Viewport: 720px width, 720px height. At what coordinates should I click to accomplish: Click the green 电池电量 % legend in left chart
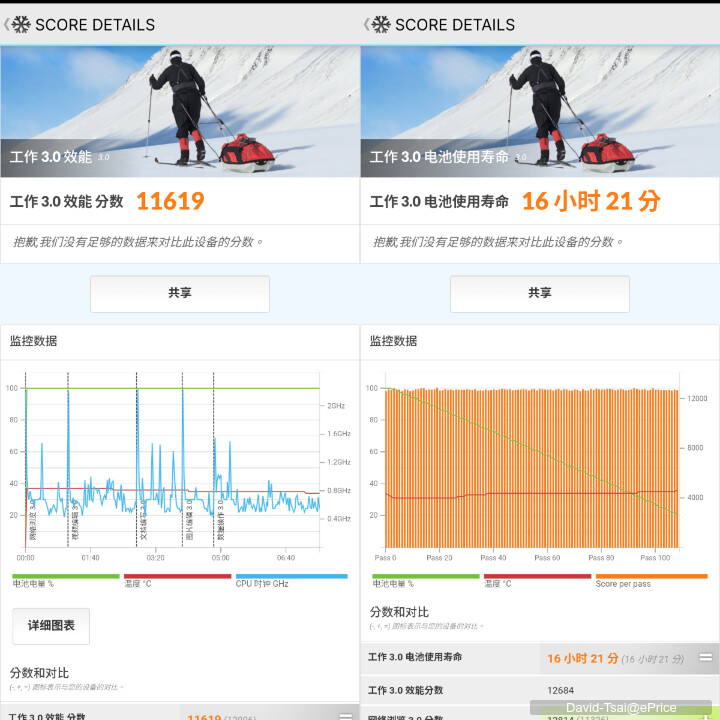tap(66, 581)
